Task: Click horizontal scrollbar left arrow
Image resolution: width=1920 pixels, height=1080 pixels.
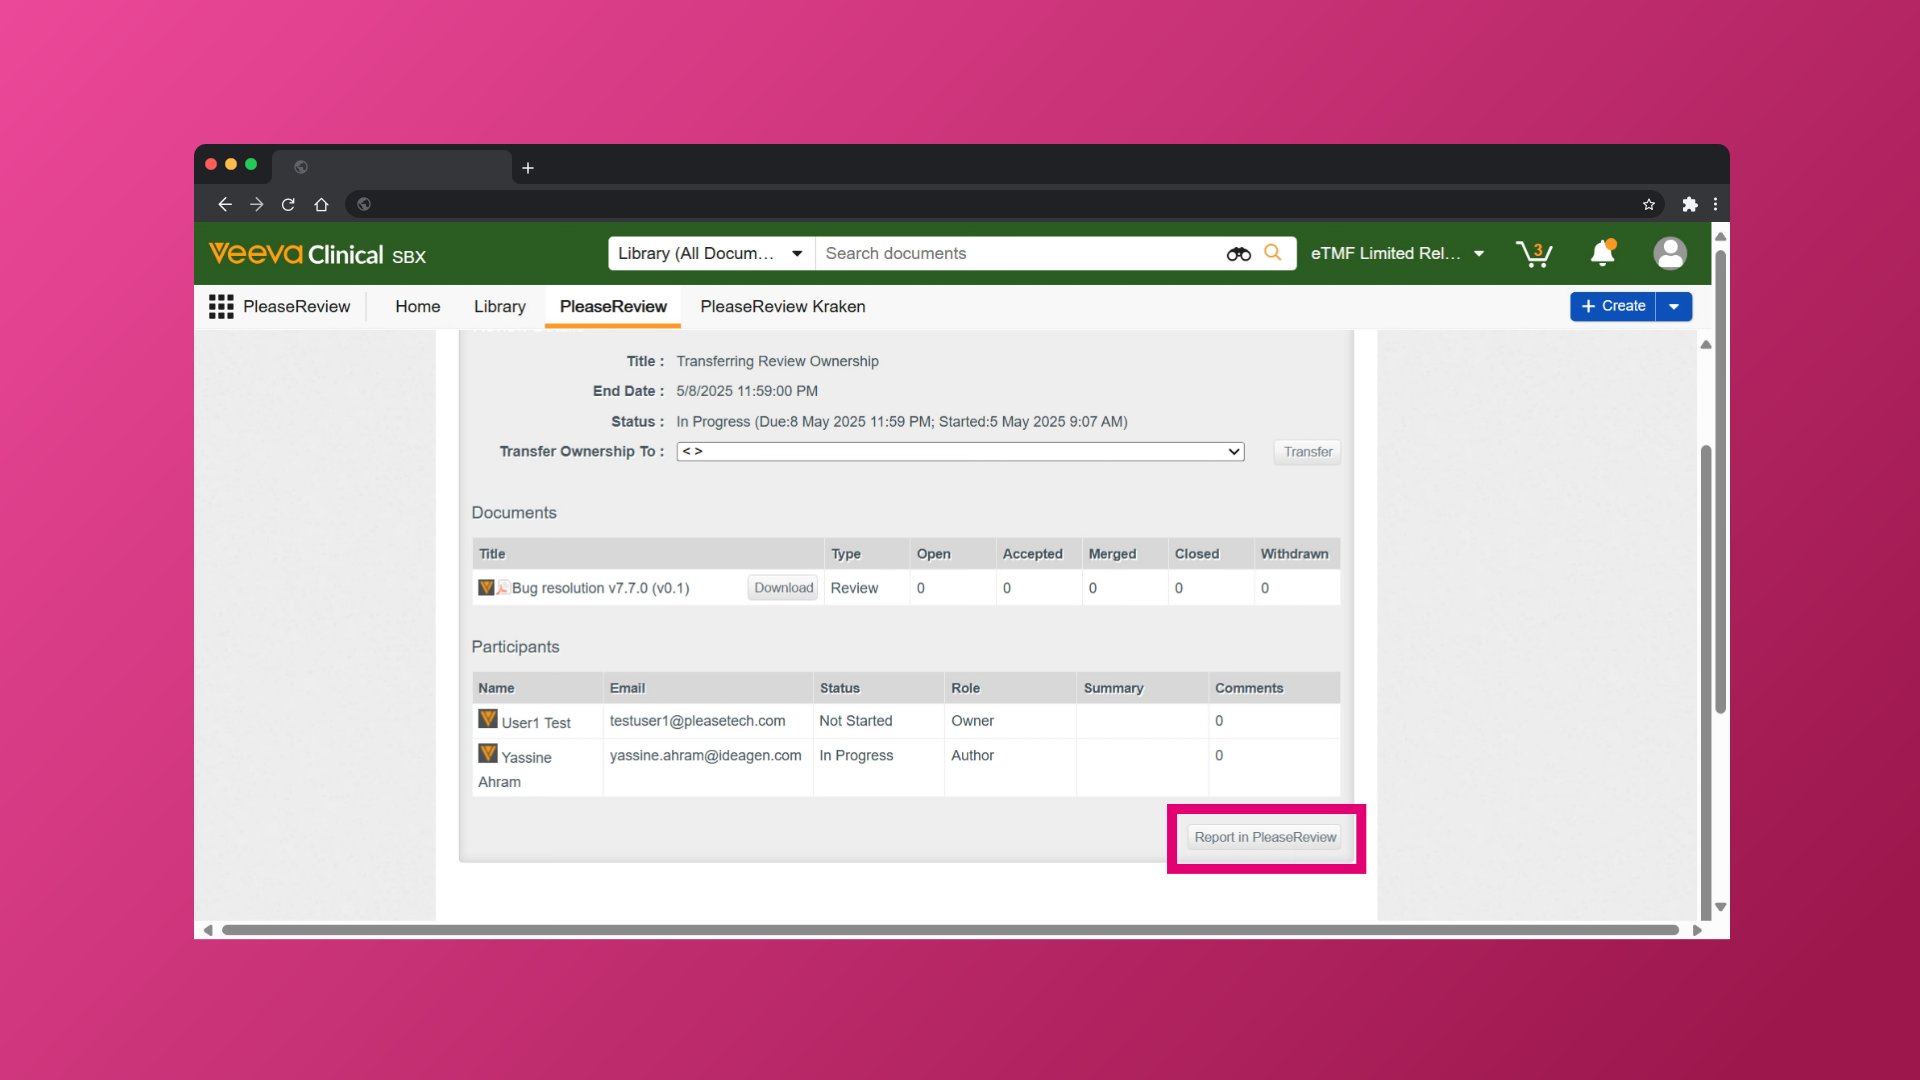Action: 208,930
